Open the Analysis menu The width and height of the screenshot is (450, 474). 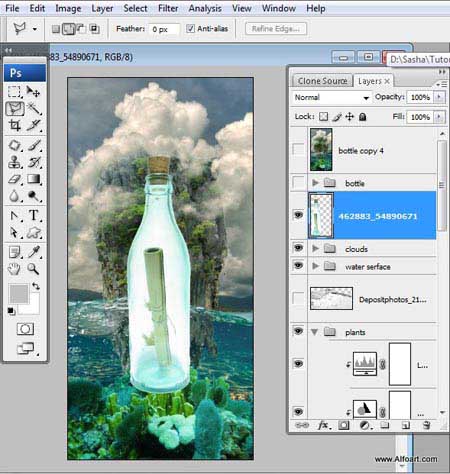205,8
